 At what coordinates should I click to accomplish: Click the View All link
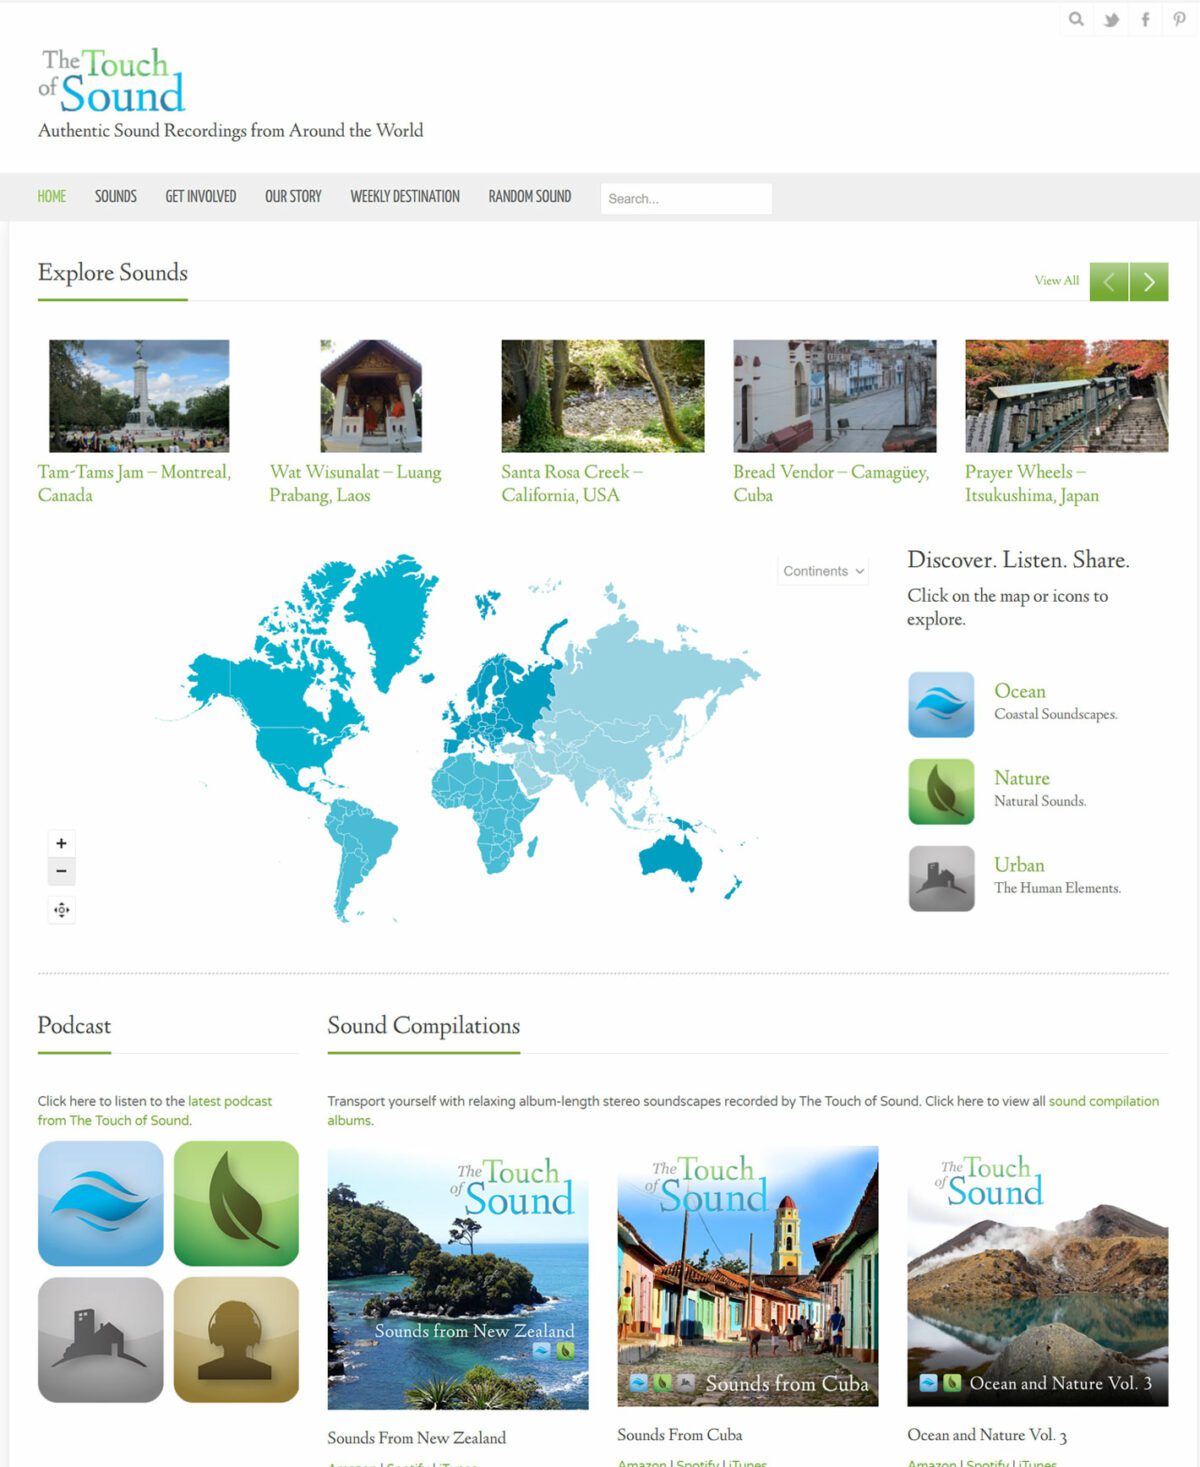tap(1057, 281)
